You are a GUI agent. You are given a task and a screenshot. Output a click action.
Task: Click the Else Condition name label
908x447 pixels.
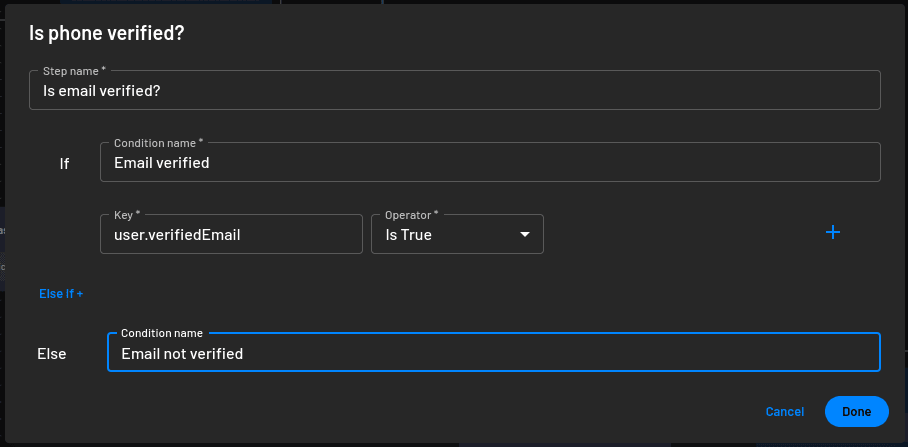[162, 333]
